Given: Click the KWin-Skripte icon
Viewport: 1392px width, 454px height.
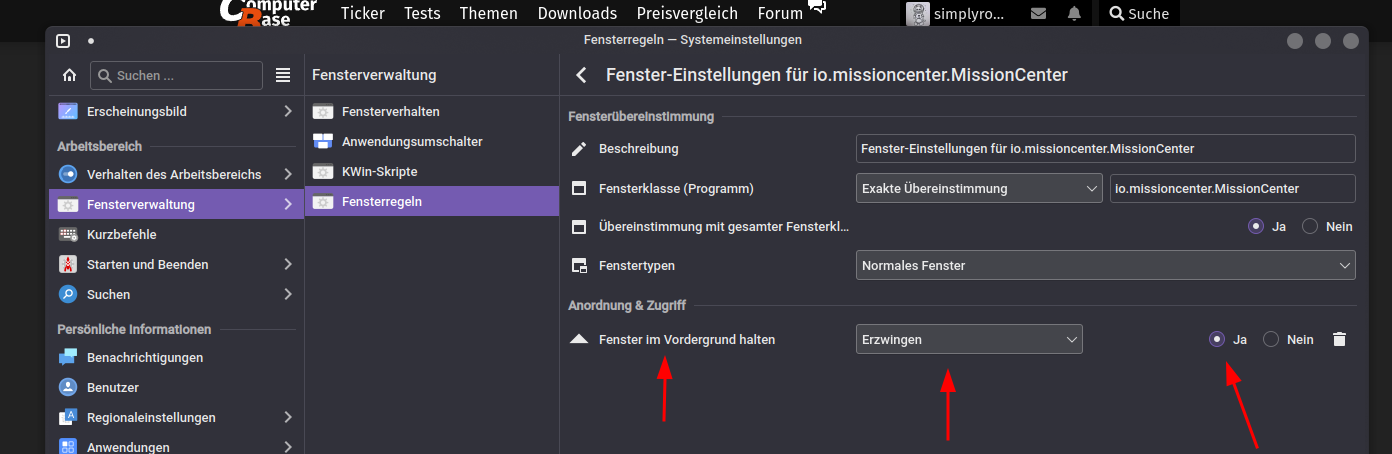Looking at the screenshot, I should pos(323,171).
